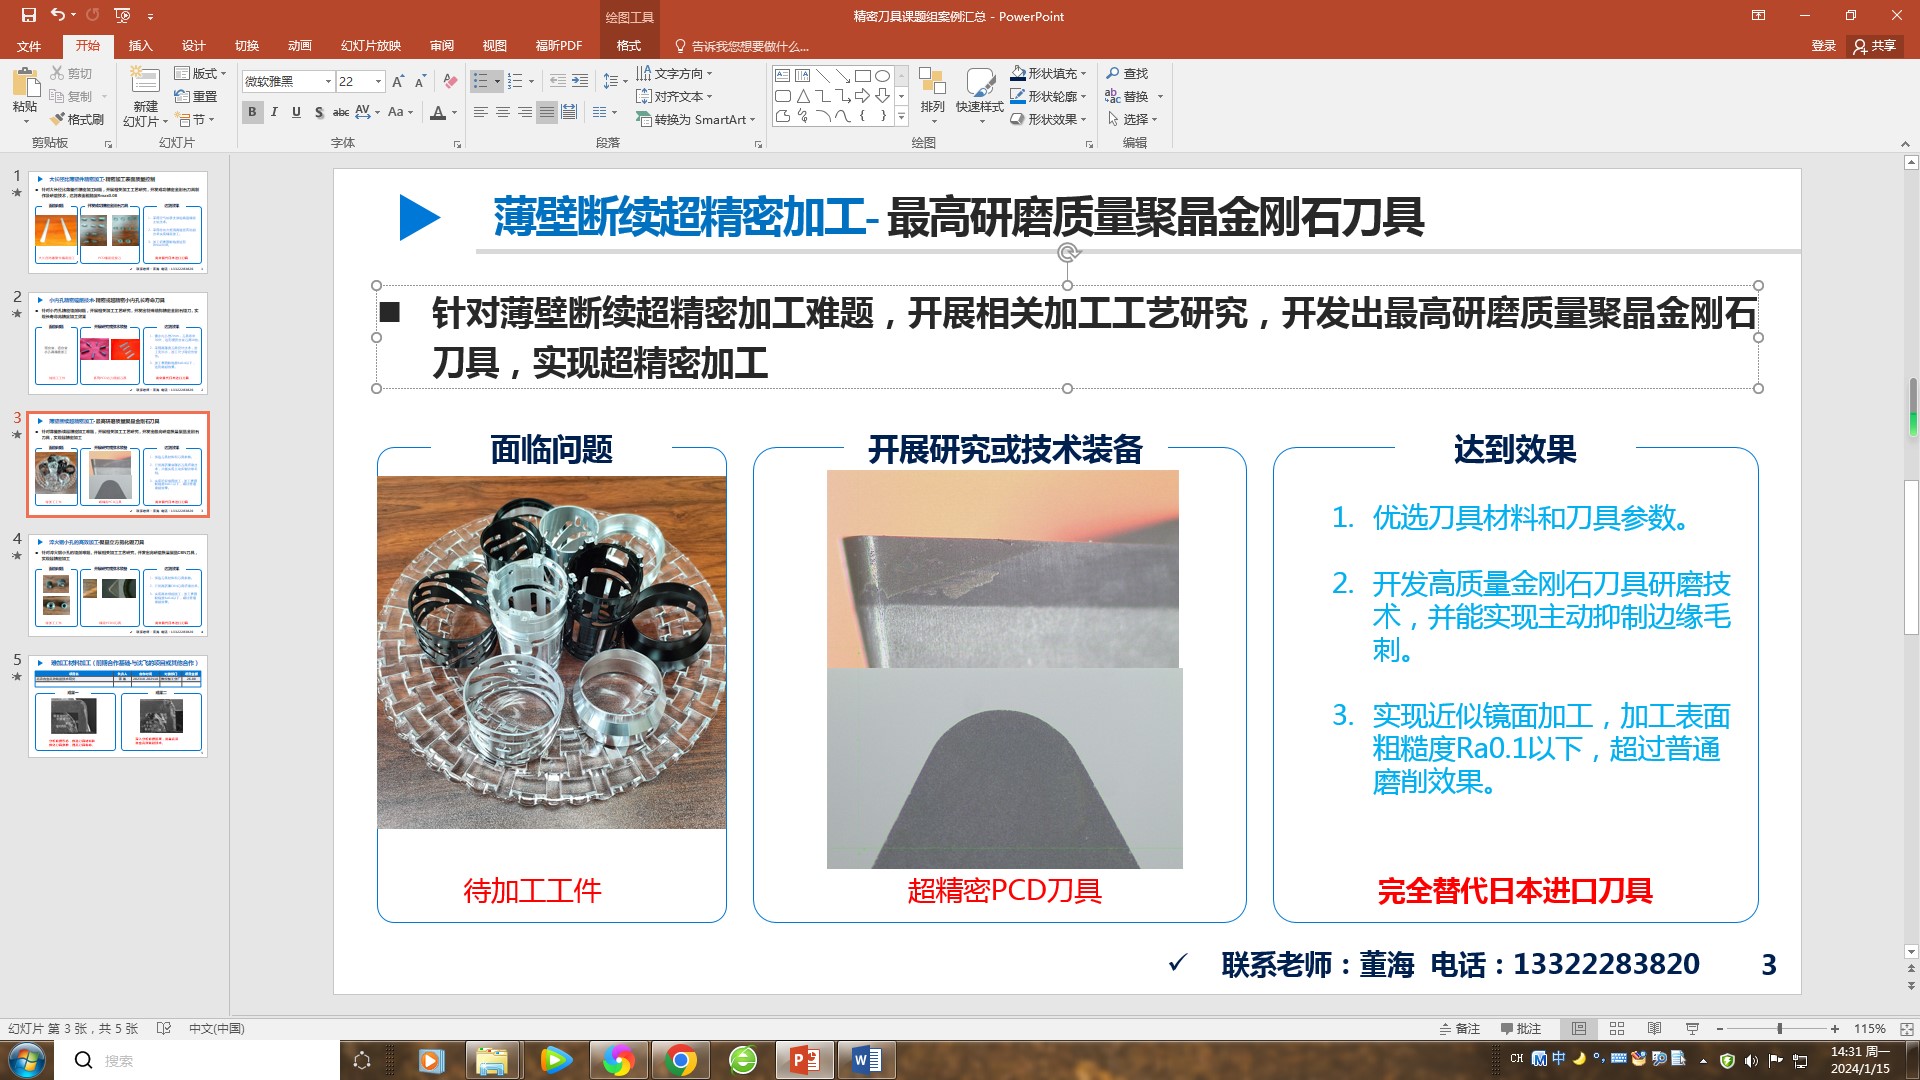Screen dimensions: 1920x1080
Task: Click the Format Painter brush icon
Action: (x=58, y=119)
